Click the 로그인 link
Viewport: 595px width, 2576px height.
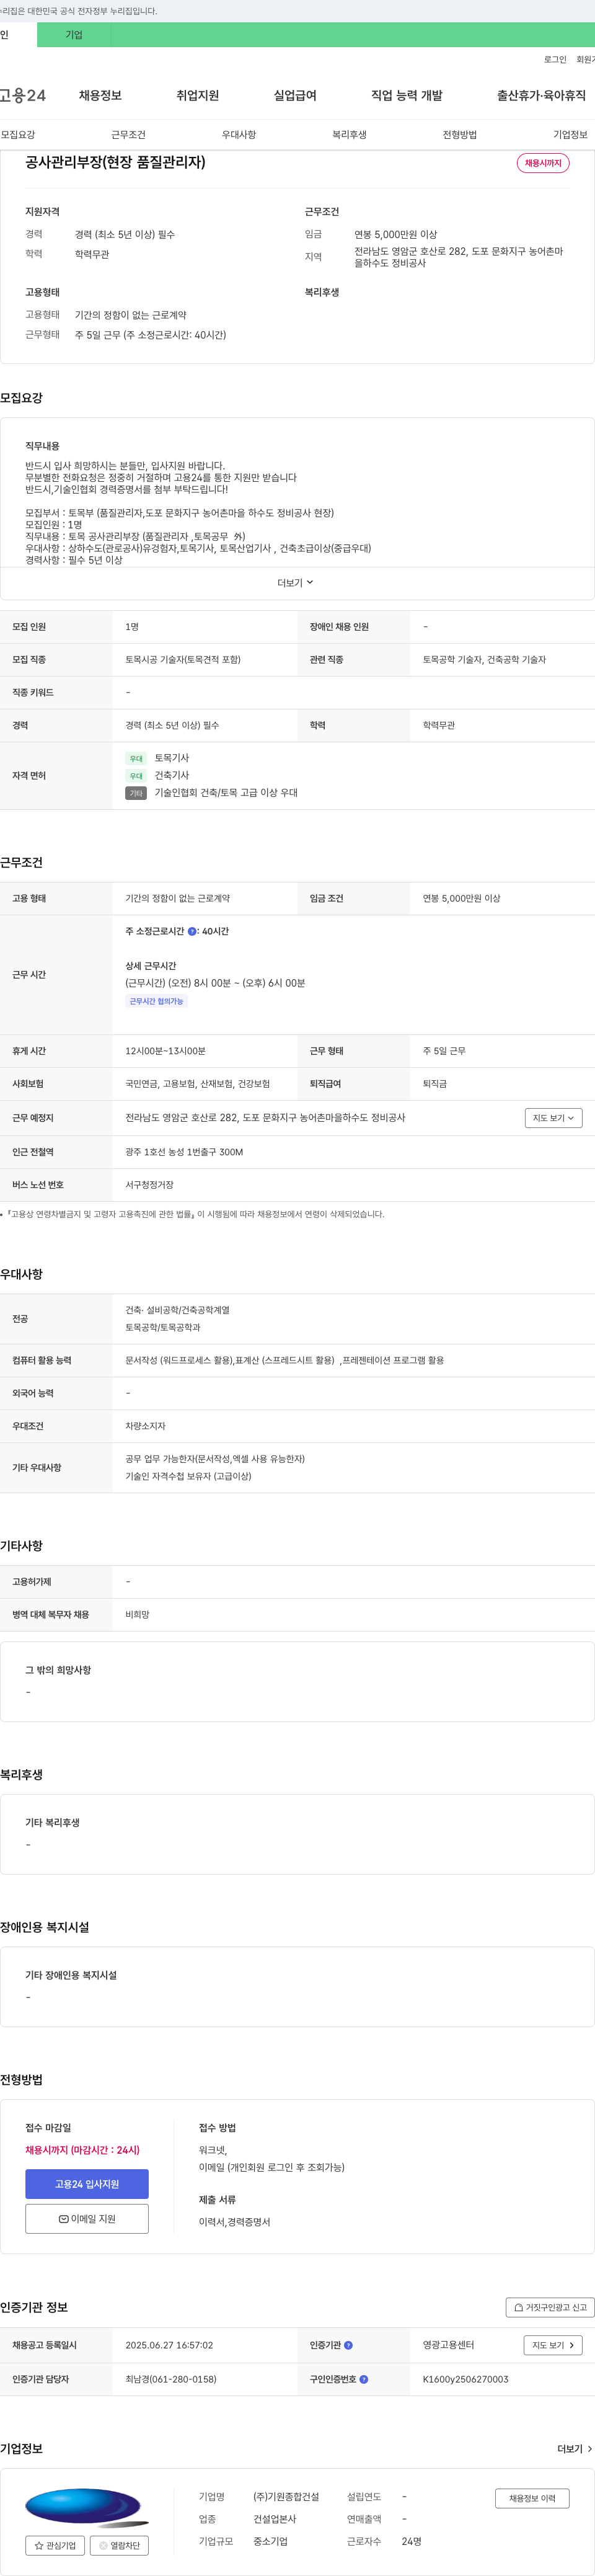[x=555, y=60]
